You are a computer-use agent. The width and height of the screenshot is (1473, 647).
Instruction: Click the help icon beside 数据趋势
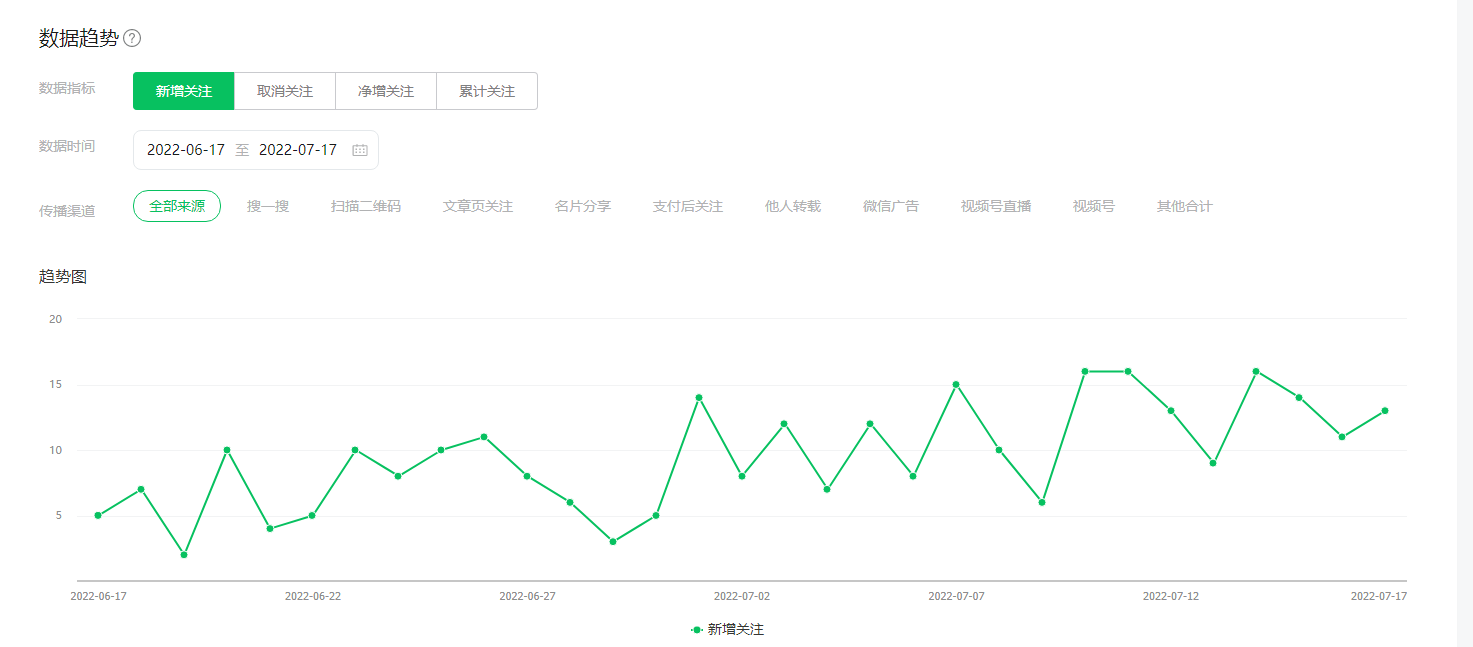pos(132,39)
